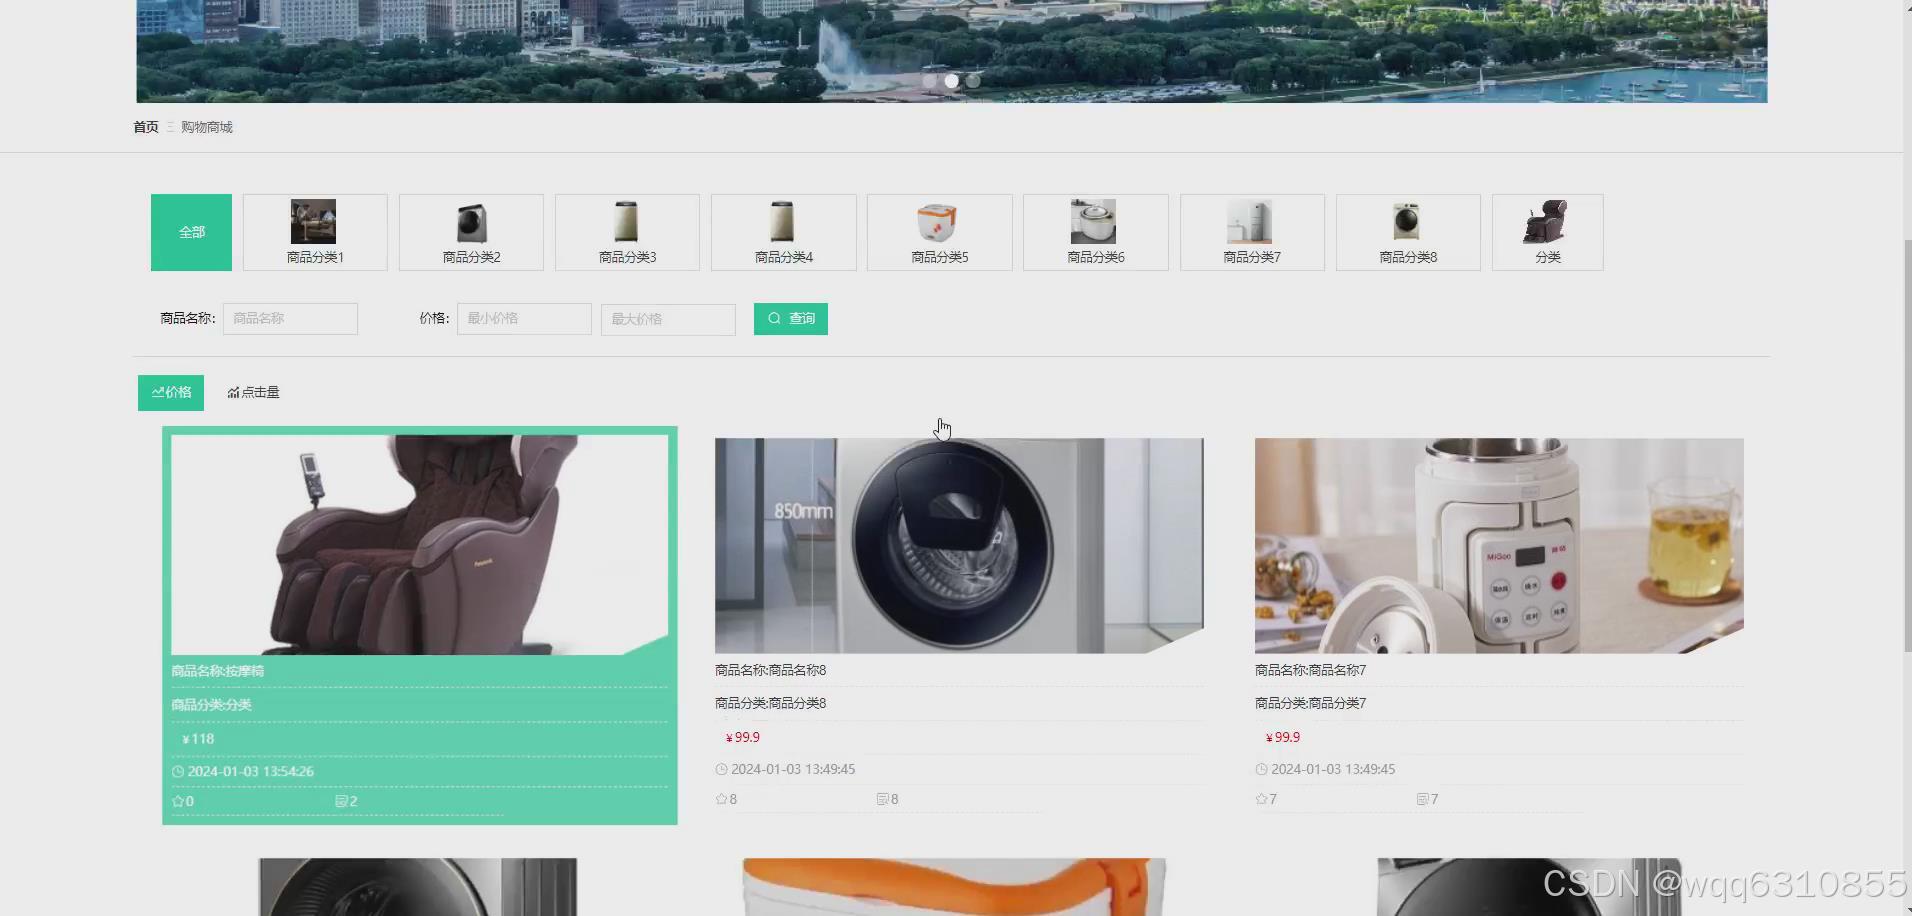Image resolution: width=1912 pixels, height=916 pixels.
Task: Open the 商品名称8 washing machine image
Action: pos(959,546)
